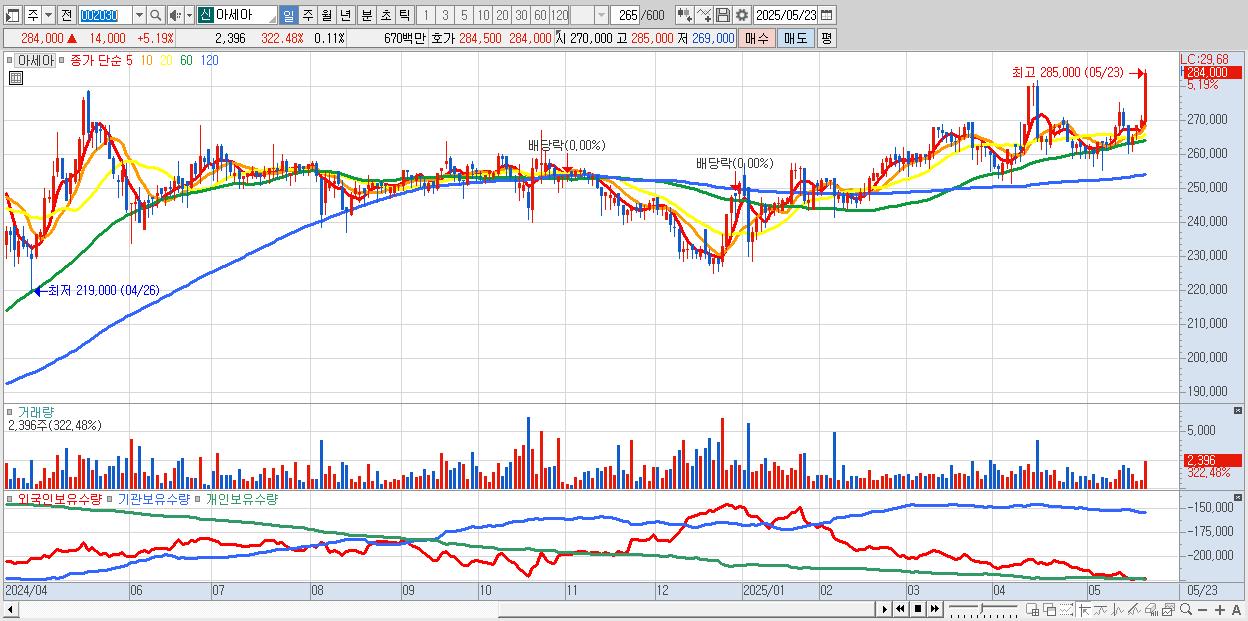This screenshot has width=1248, height=621.
Task: Switch to 틱 tick period
Action: pyautogui.click(x=404, y=15)
